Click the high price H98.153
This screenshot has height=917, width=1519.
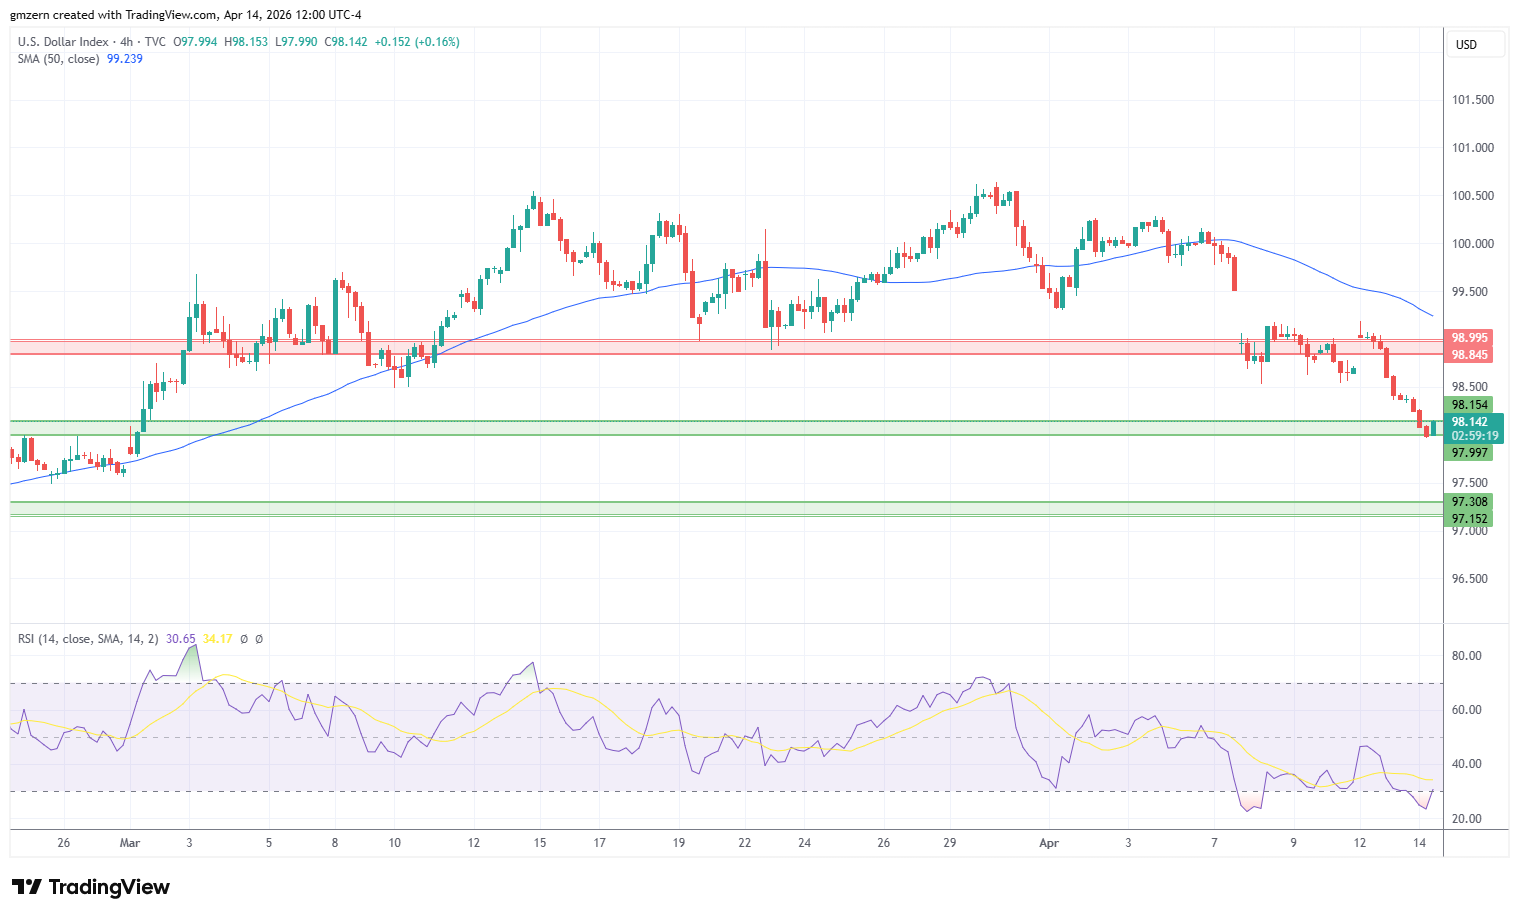(246, 42)
